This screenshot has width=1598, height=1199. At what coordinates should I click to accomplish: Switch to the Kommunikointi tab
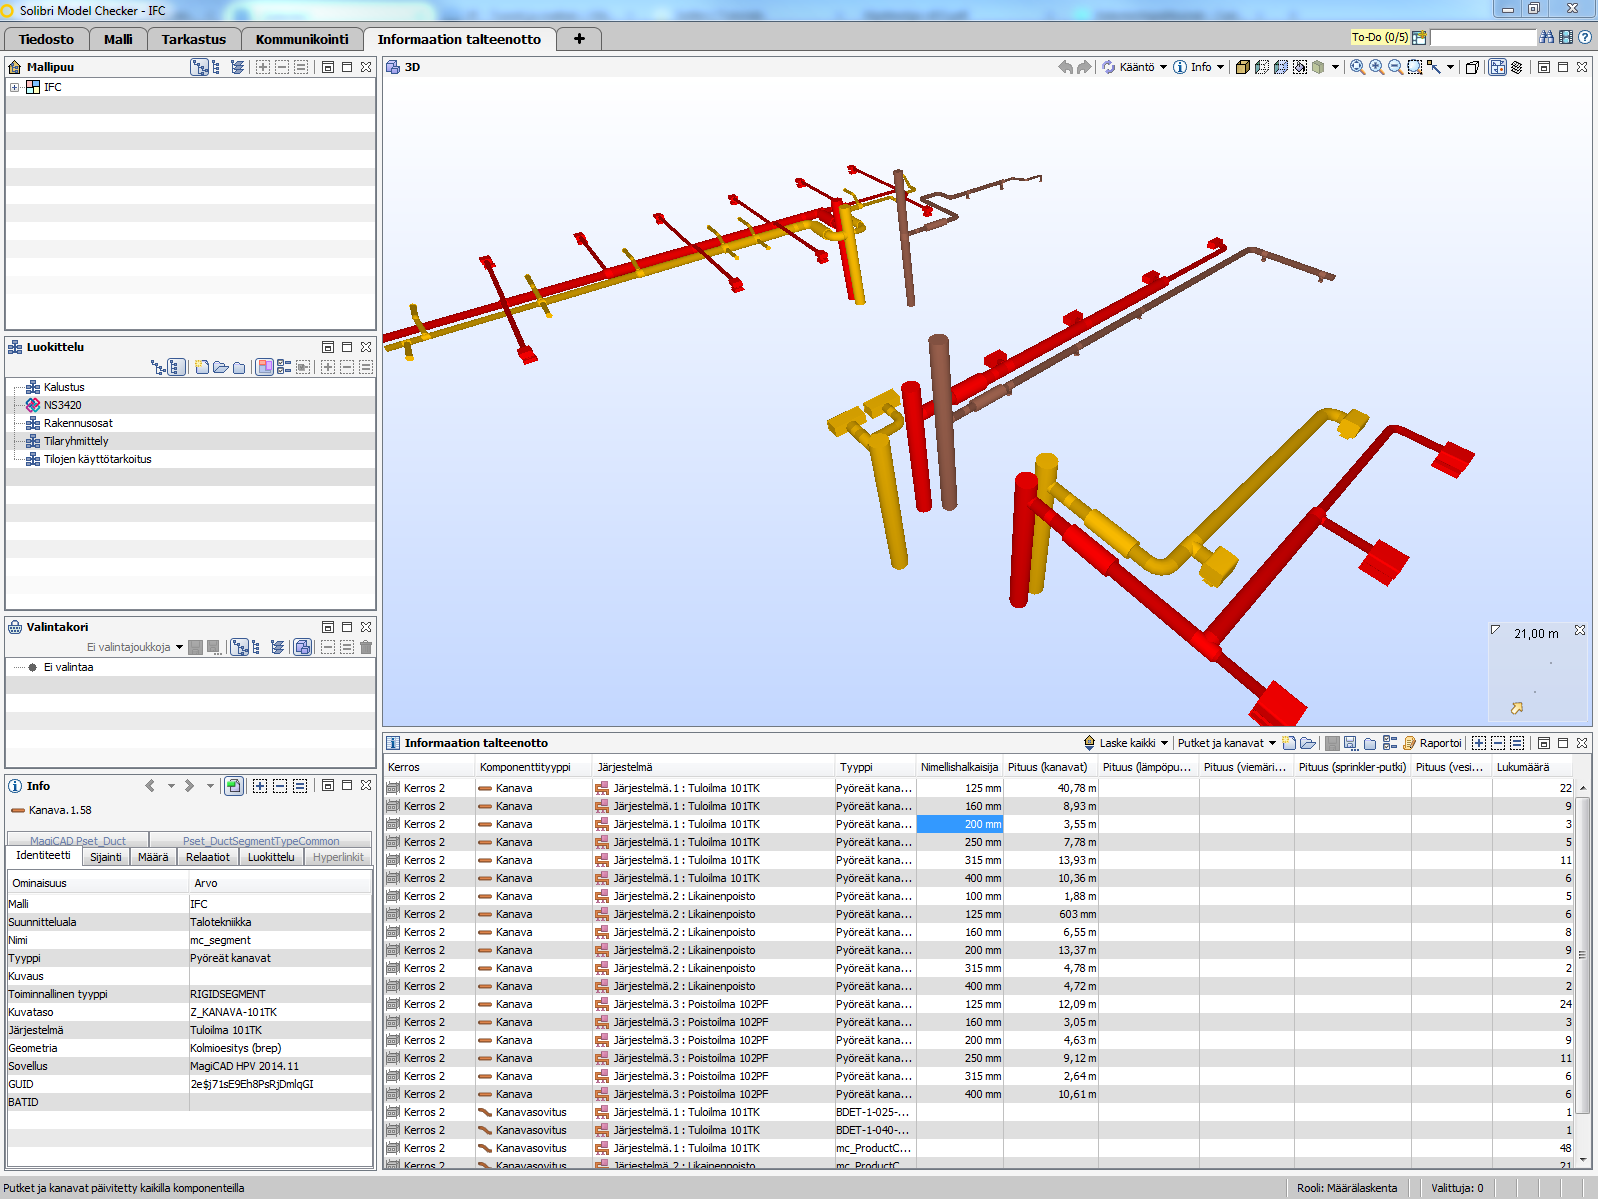click(x=302, y=39)
